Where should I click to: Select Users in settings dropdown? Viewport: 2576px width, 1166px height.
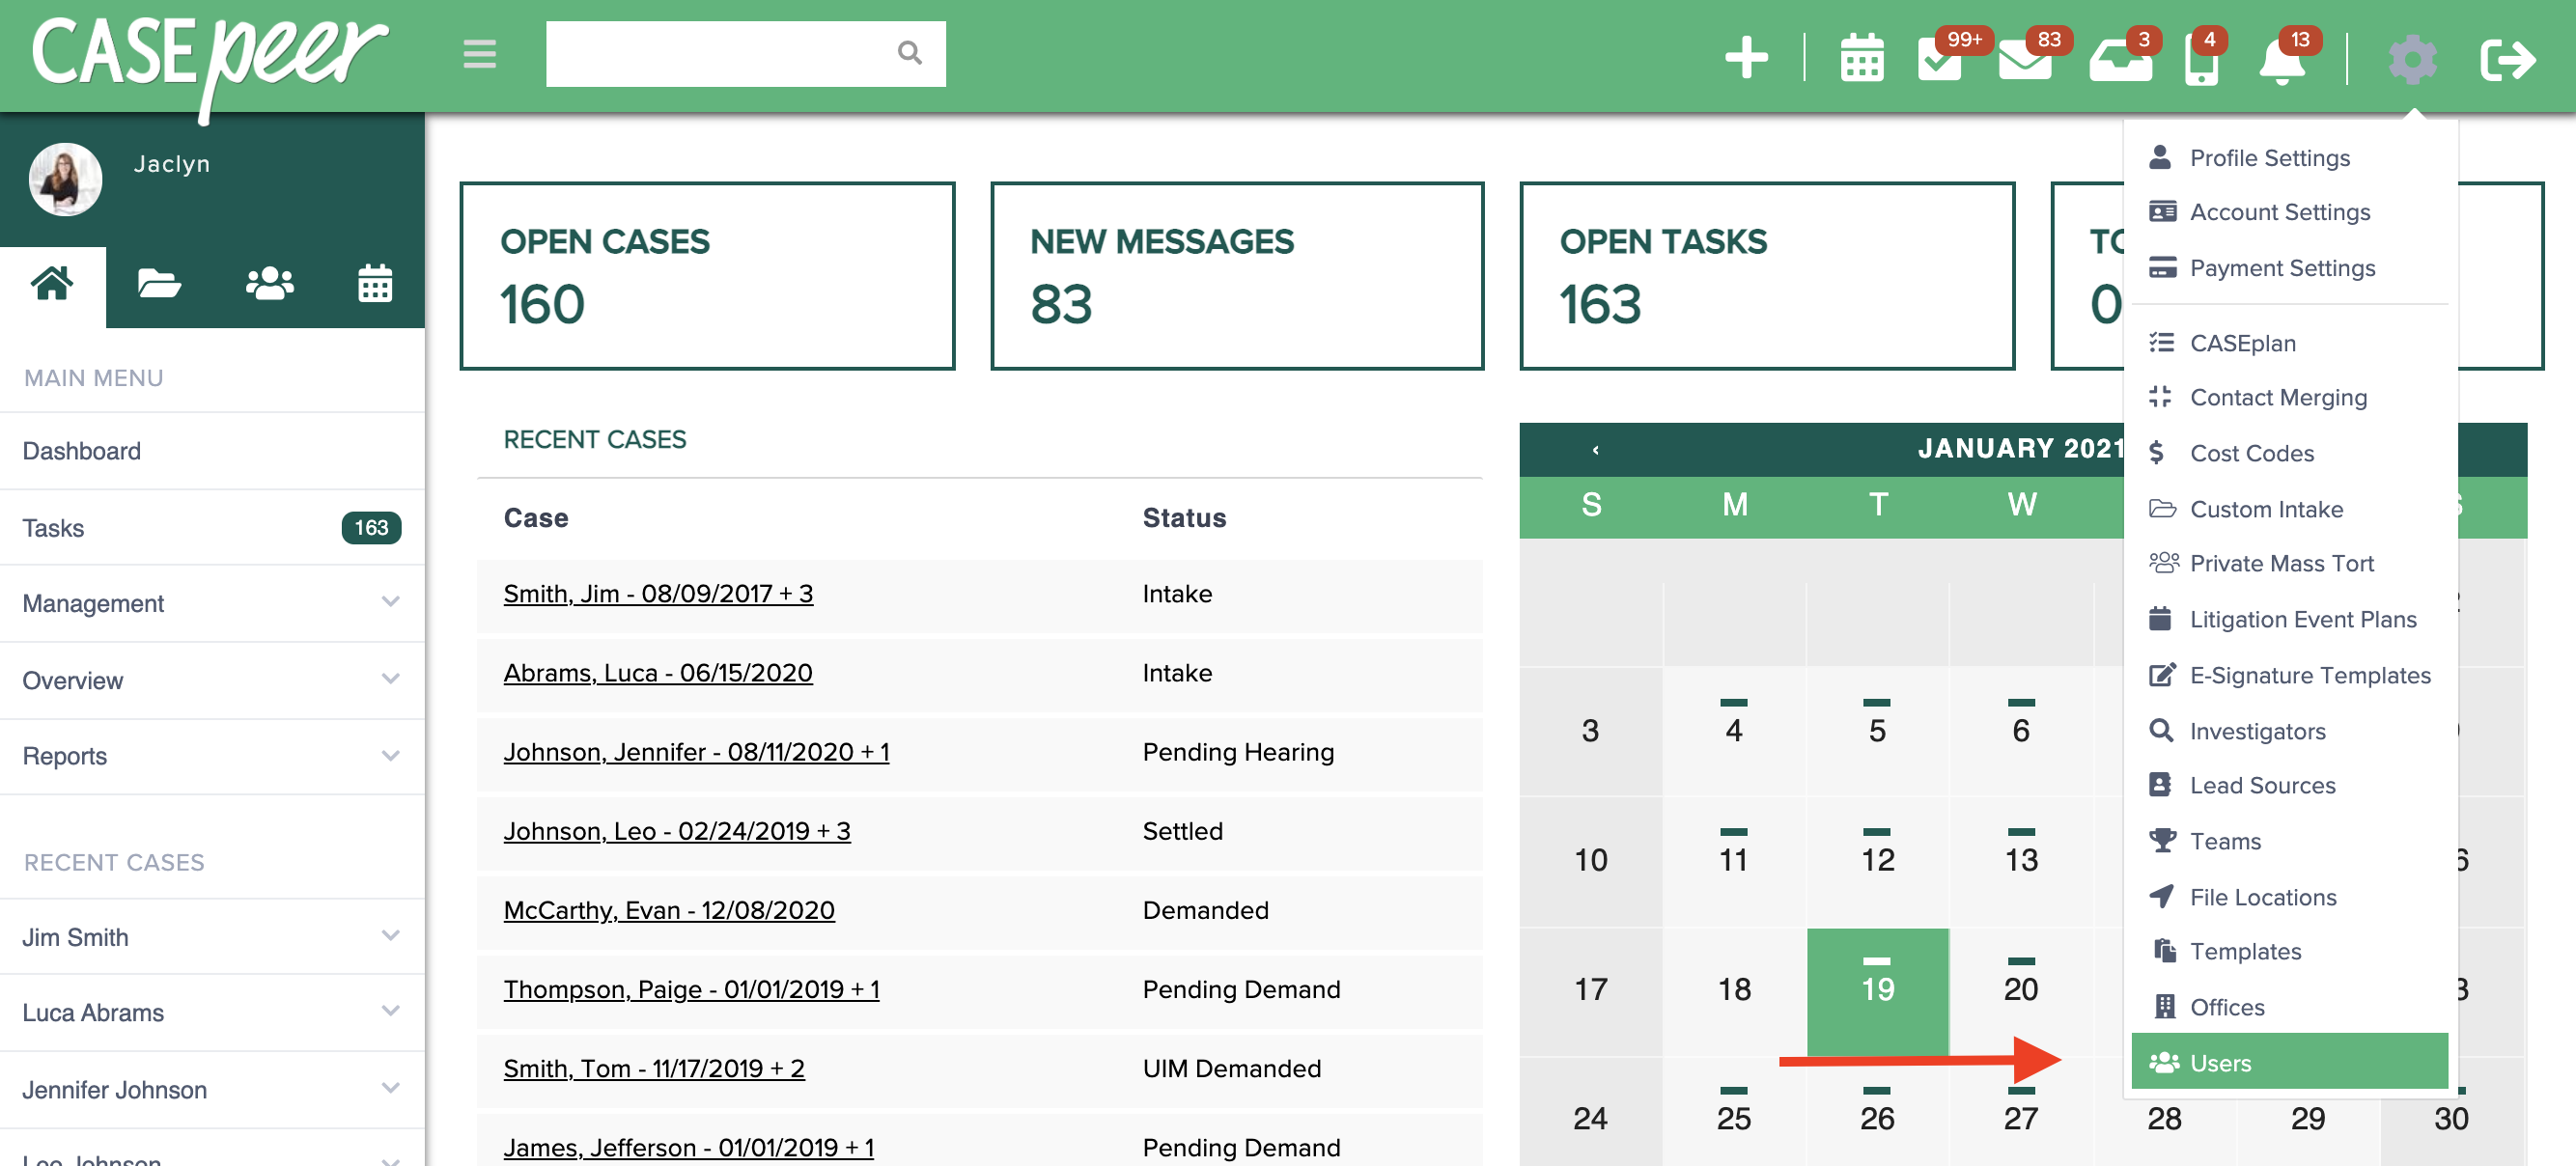point(2288,1062)
